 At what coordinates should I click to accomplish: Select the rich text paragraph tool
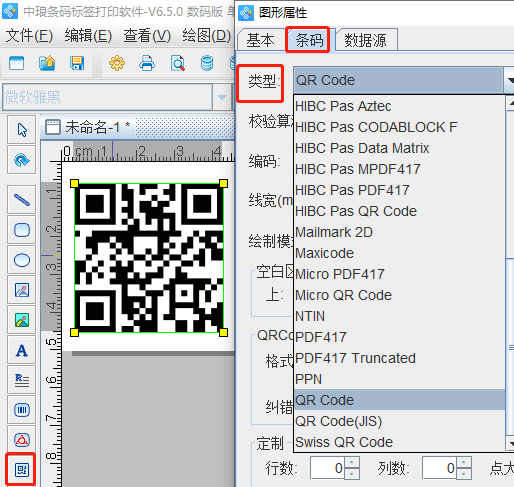(22, 380)
